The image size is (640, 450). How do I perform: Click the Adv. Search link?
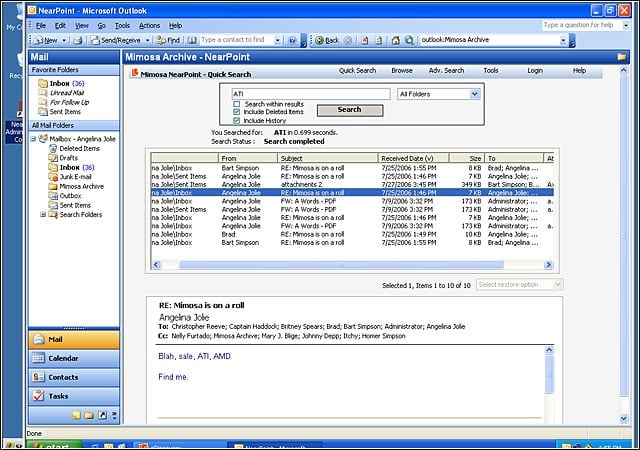click(446, 70)
